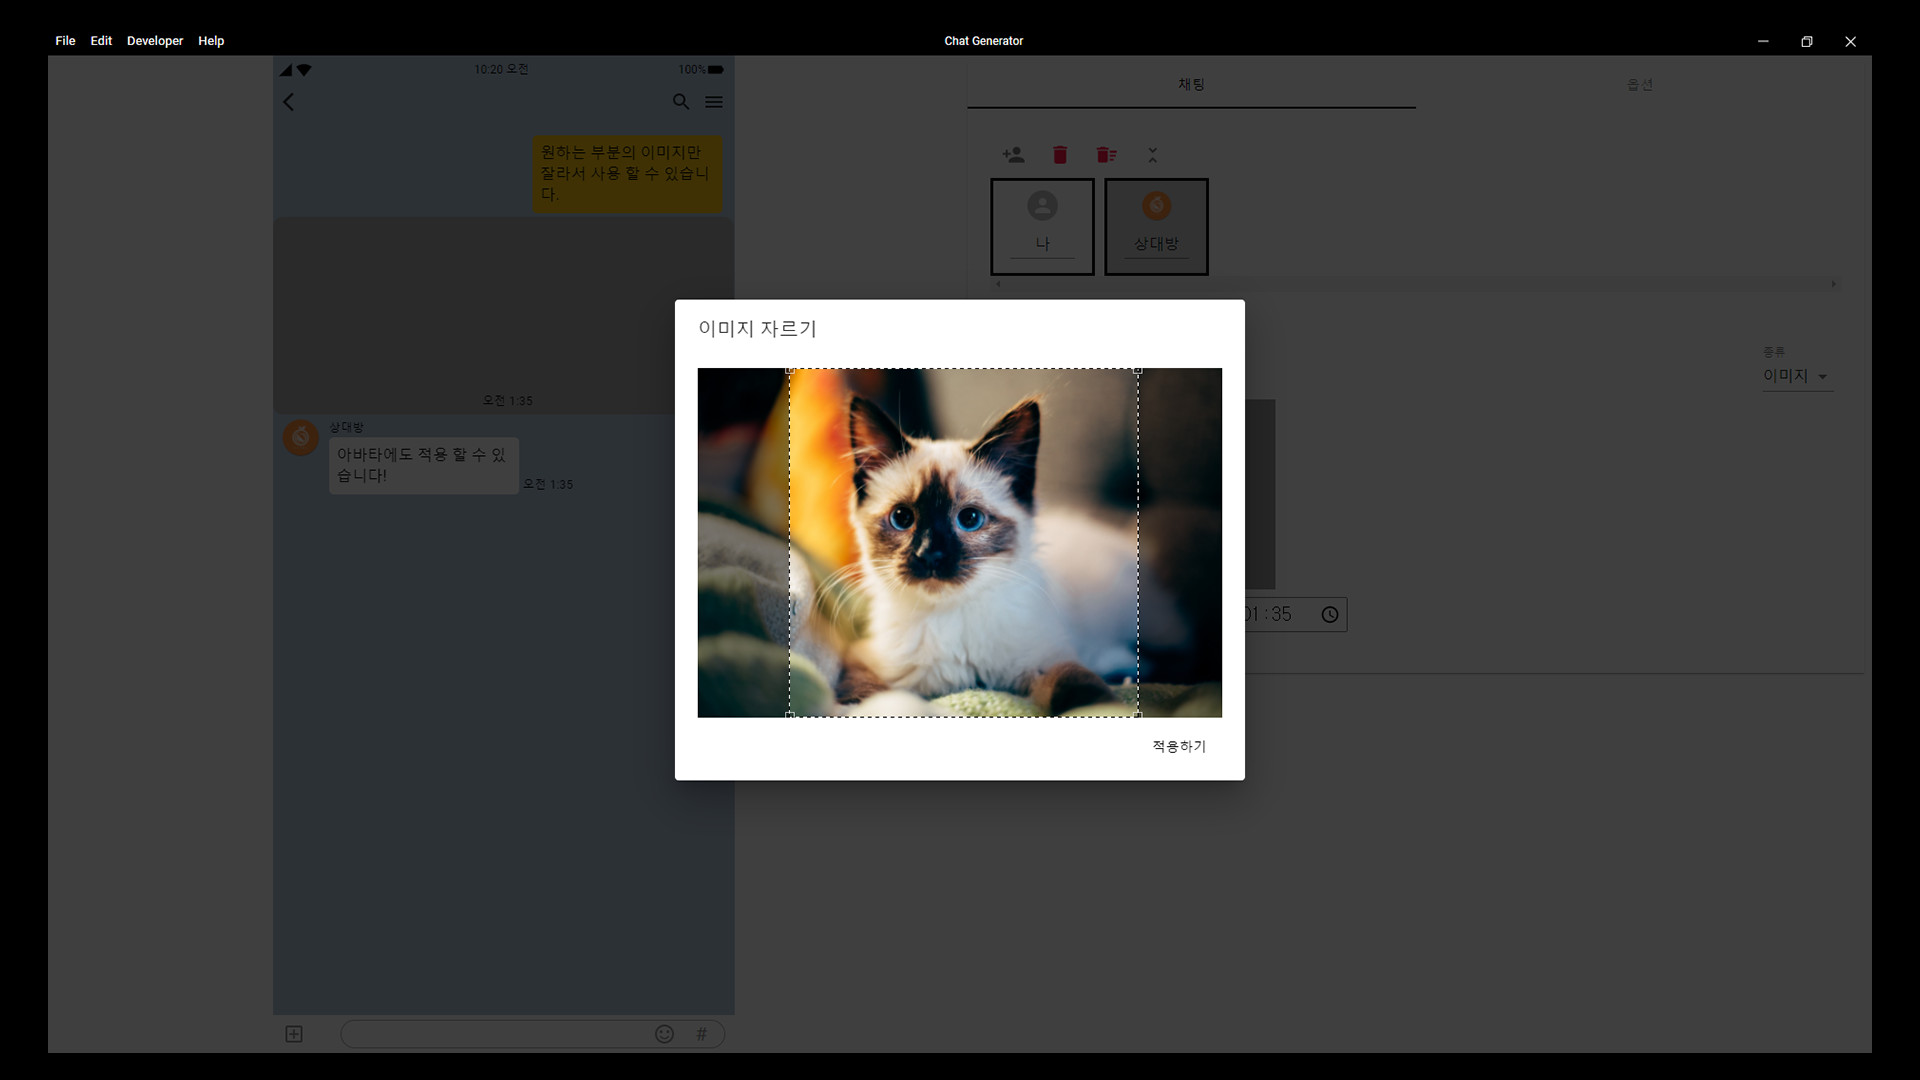Click the 상대방 orange avatar in the conversation

(x=300, y=437)
